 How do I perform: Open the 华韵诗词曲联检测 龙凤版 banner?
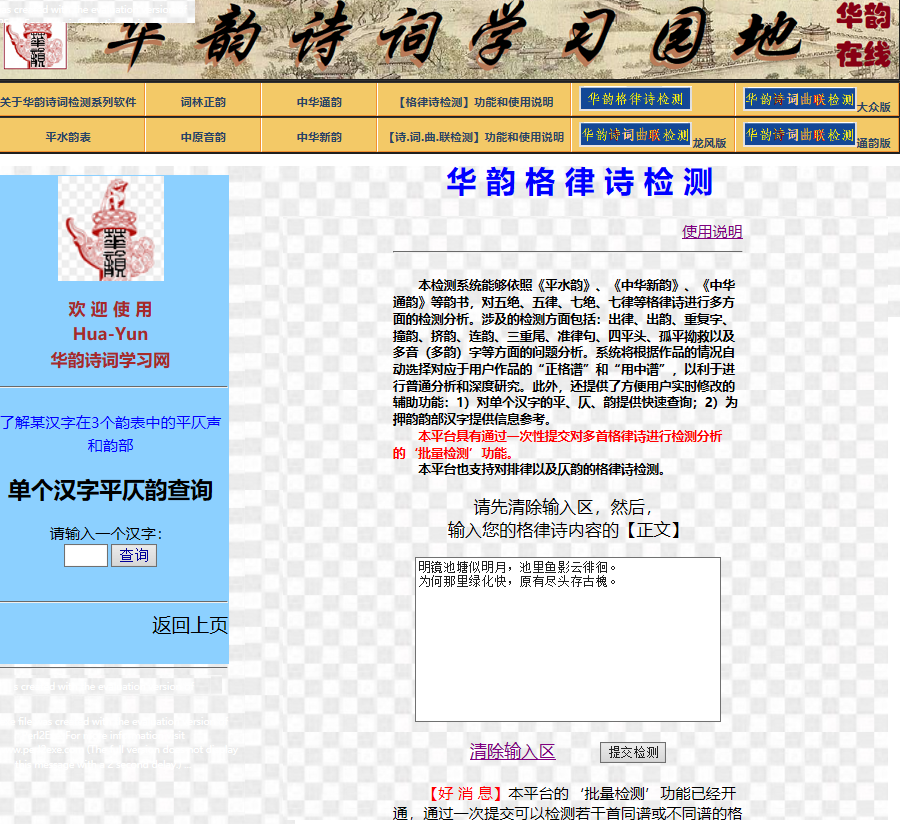click(636, 135)
